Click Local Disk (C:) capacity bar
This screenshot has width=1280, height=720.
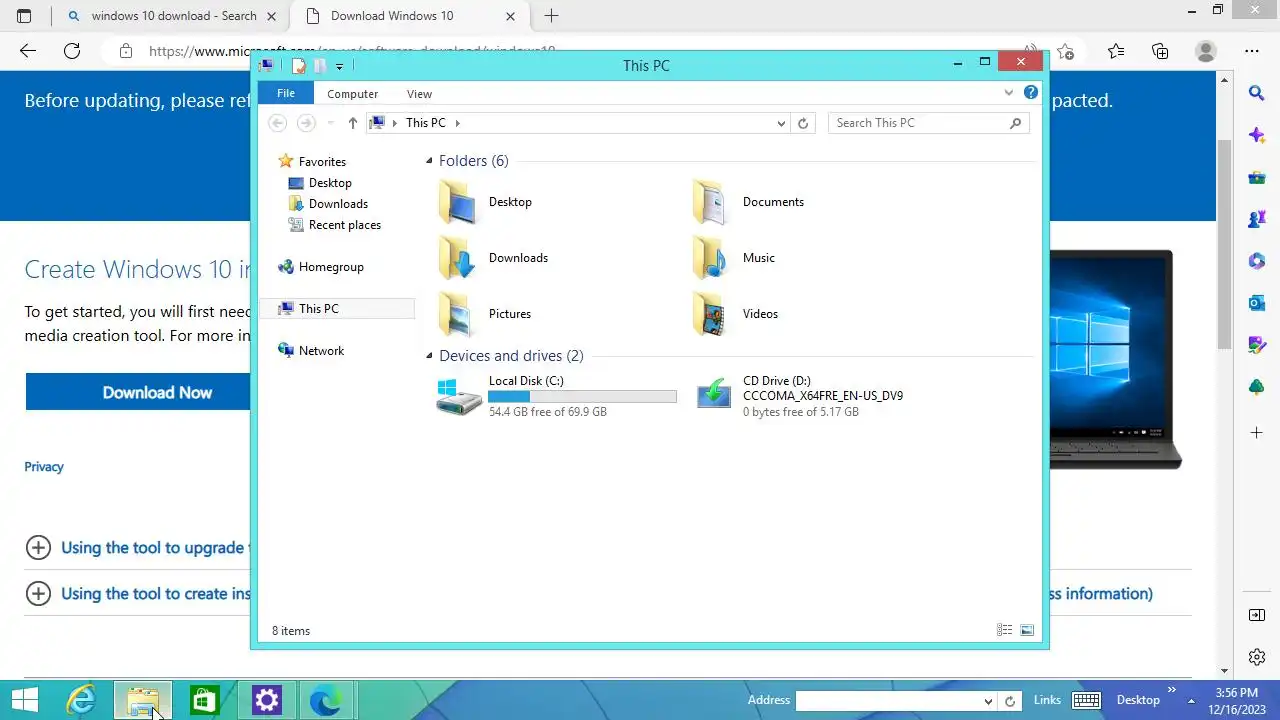tap(582, 397)
